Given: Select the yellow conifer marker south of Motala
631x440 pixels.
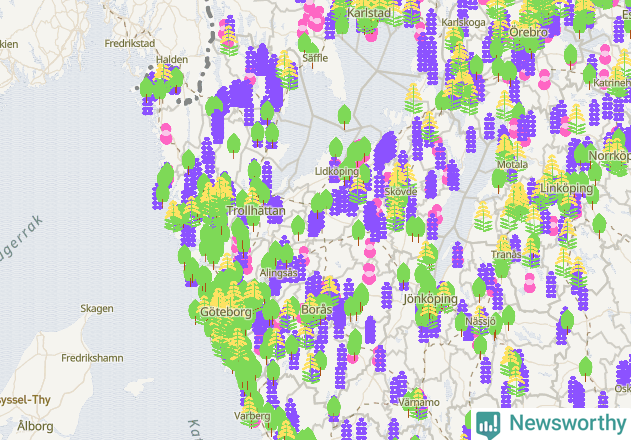Looking at the screenshot, I should click(483, 215).
